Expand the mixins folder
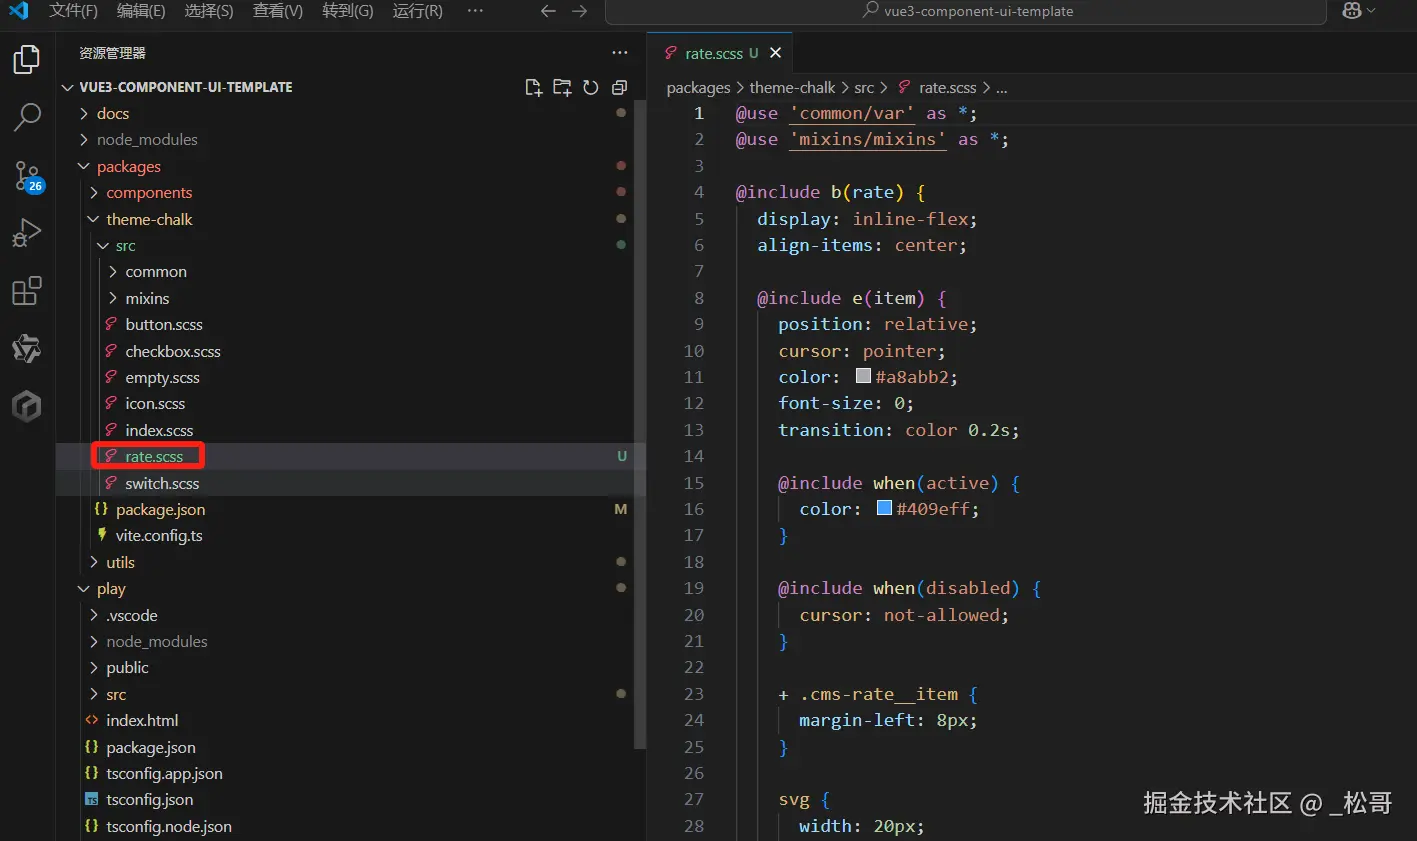Image resolution: width=1417 pixels, height=841 pixels. 147,299
